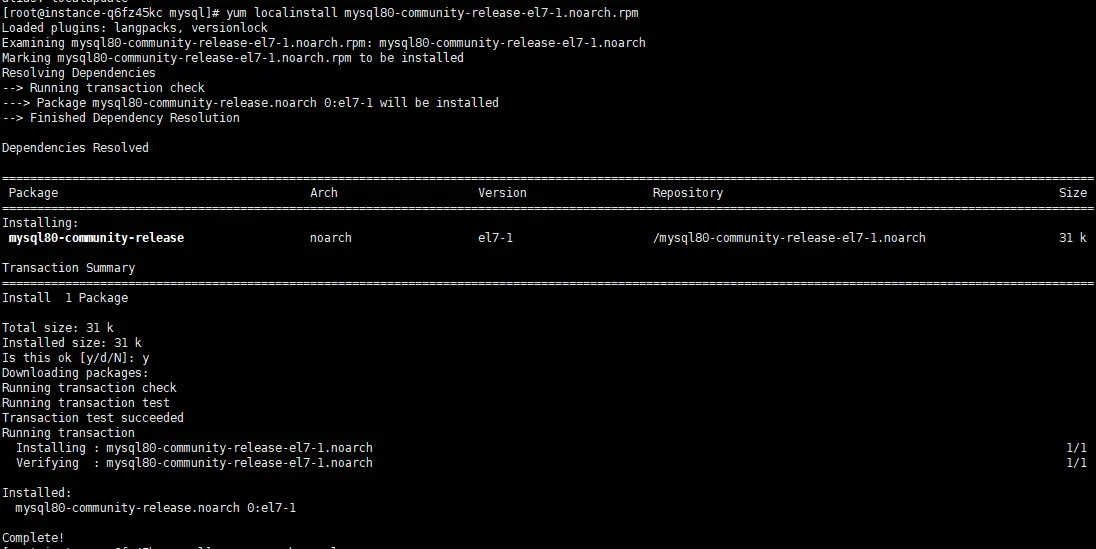Click the '1/1' counter on Installing row
Viewport: 1096px width, 549px height.
click(x=1076, y=448)
